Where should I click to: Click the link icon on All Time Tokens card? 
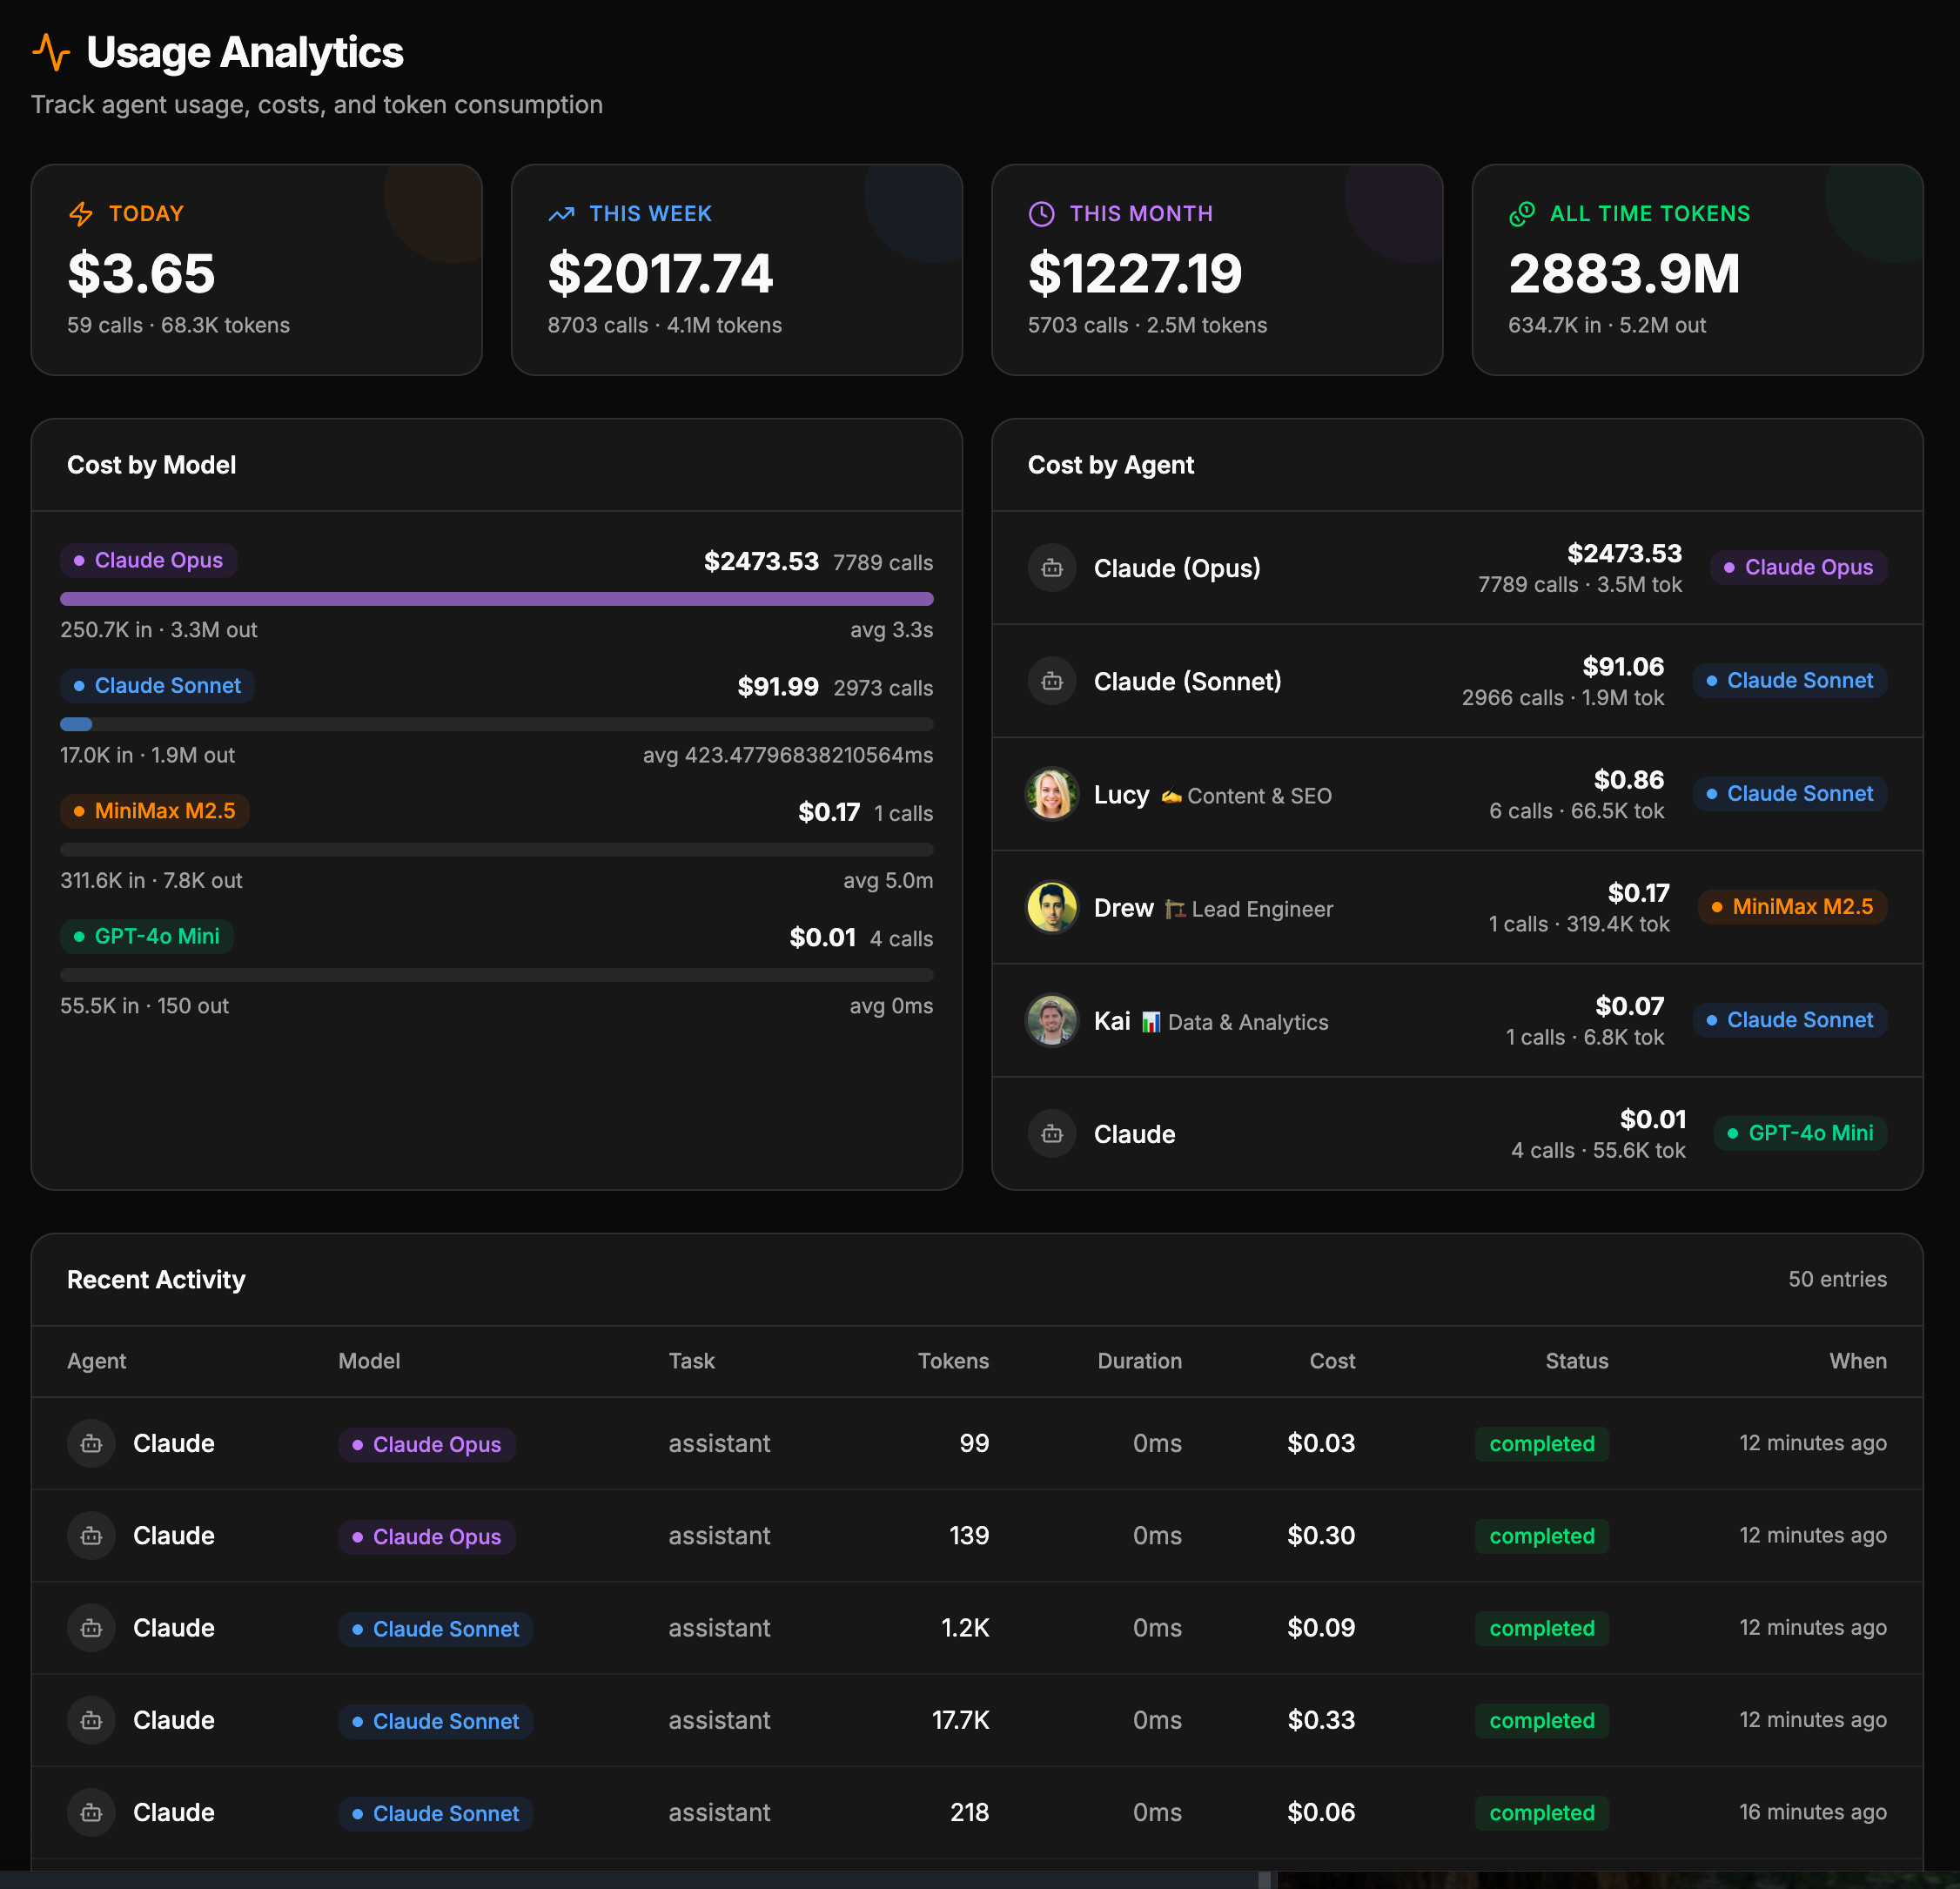pyautogui.click(x=1521, y=213)
